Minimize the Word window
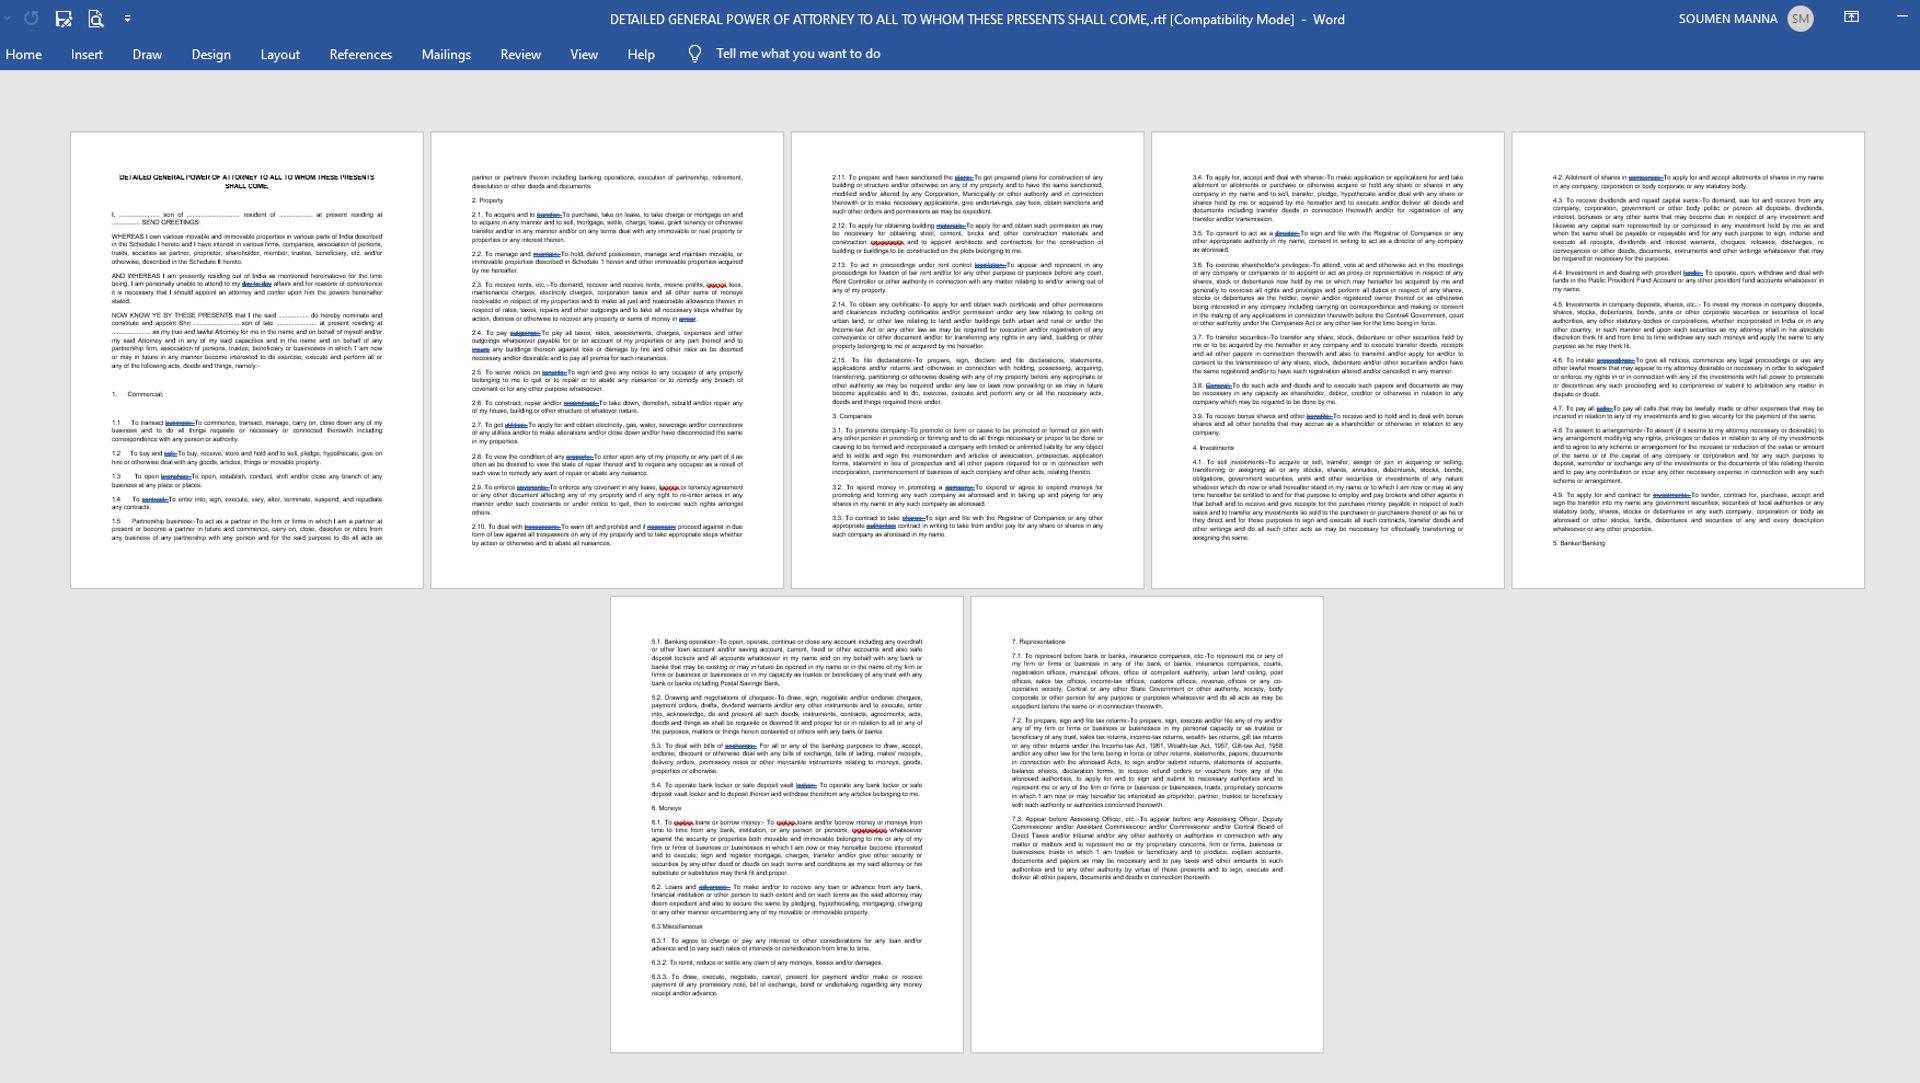 point(1901,18)
